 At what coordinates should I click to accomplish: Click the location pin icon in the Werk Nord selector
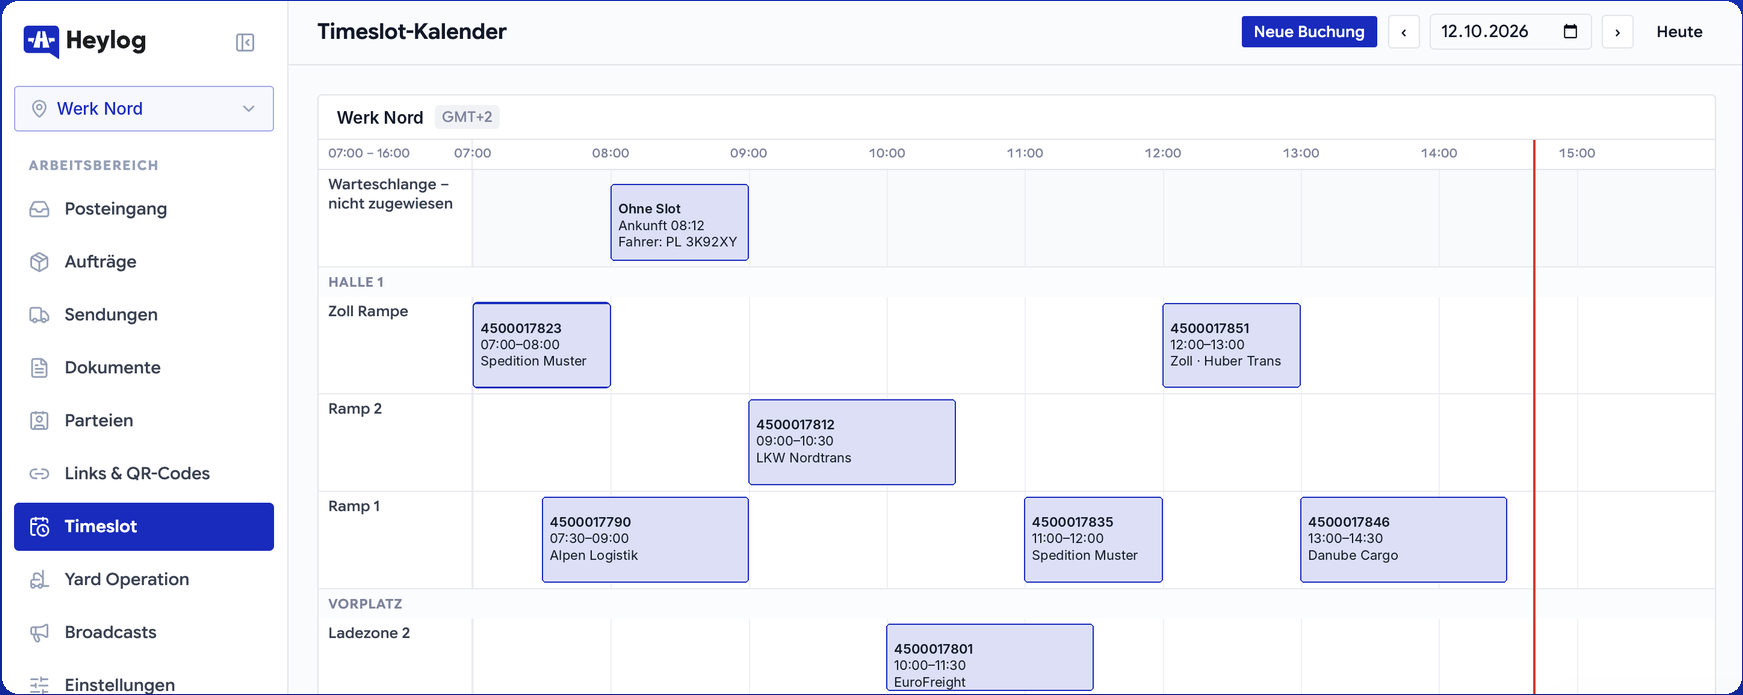[39, 109]
